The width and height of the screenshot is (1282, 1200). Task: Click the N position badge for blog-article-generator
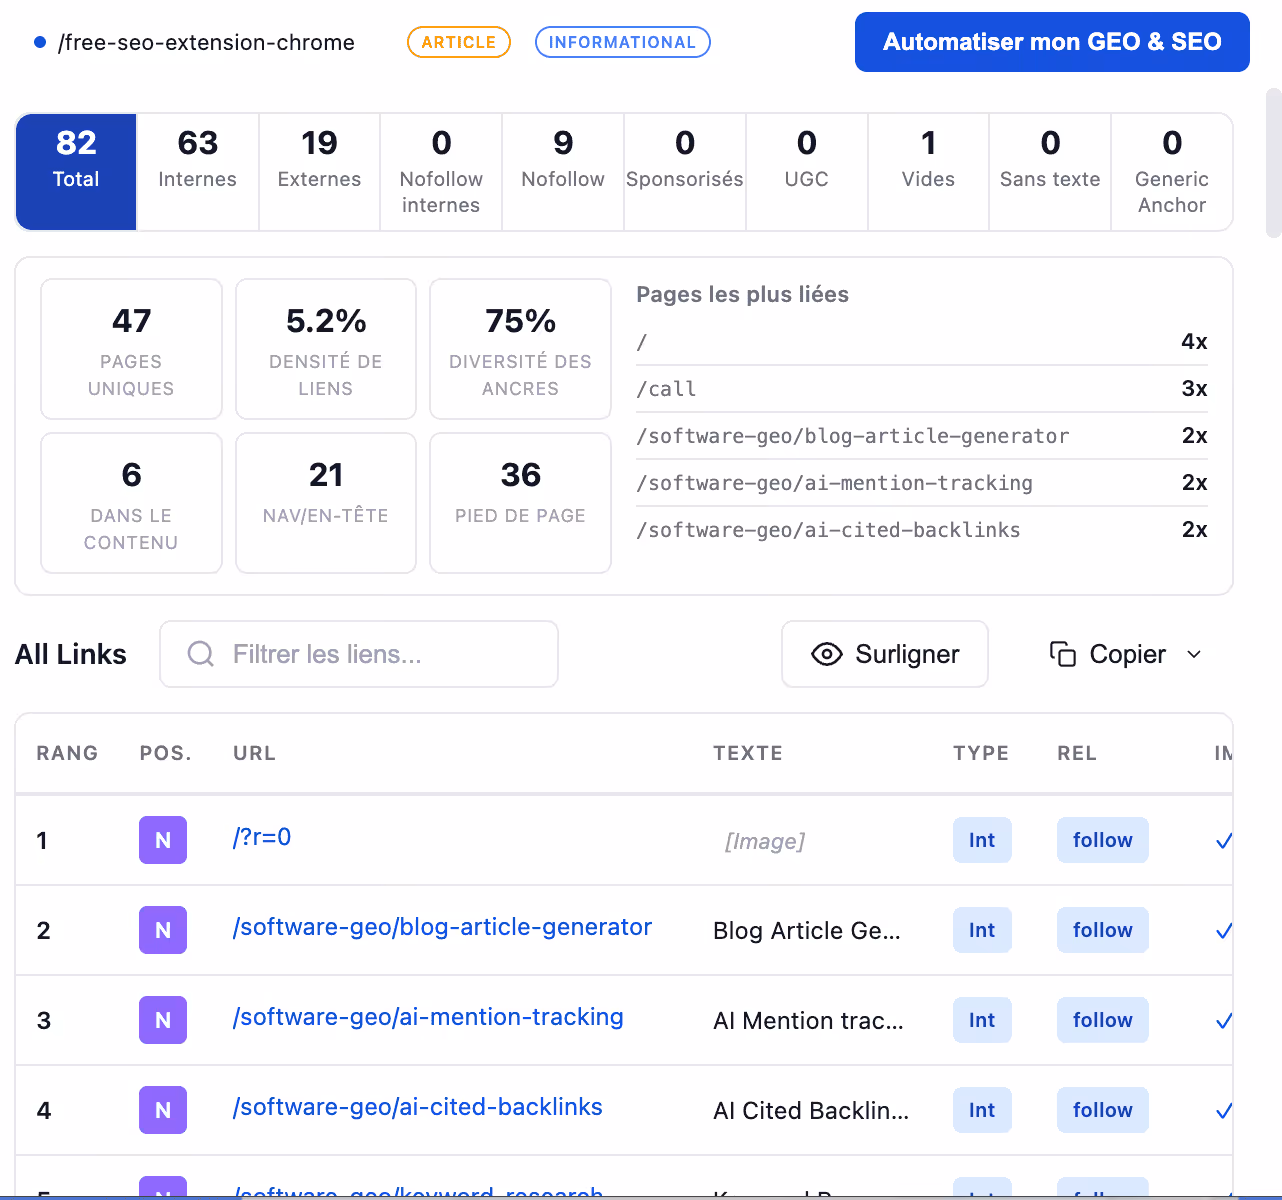163,930
